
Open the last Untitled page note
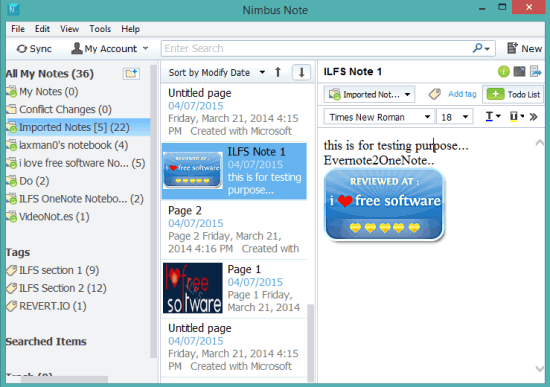[234, 347]
